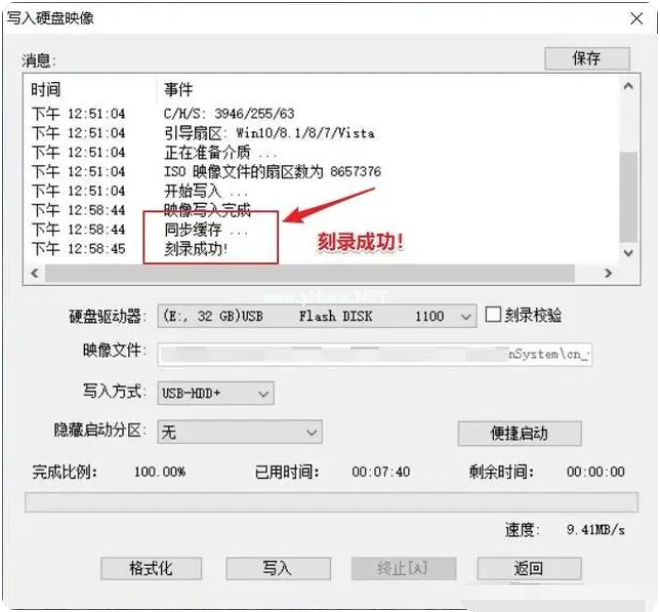Click the 便捷启动 button
This screenshot has width=660, height=612.
(519, 433)
